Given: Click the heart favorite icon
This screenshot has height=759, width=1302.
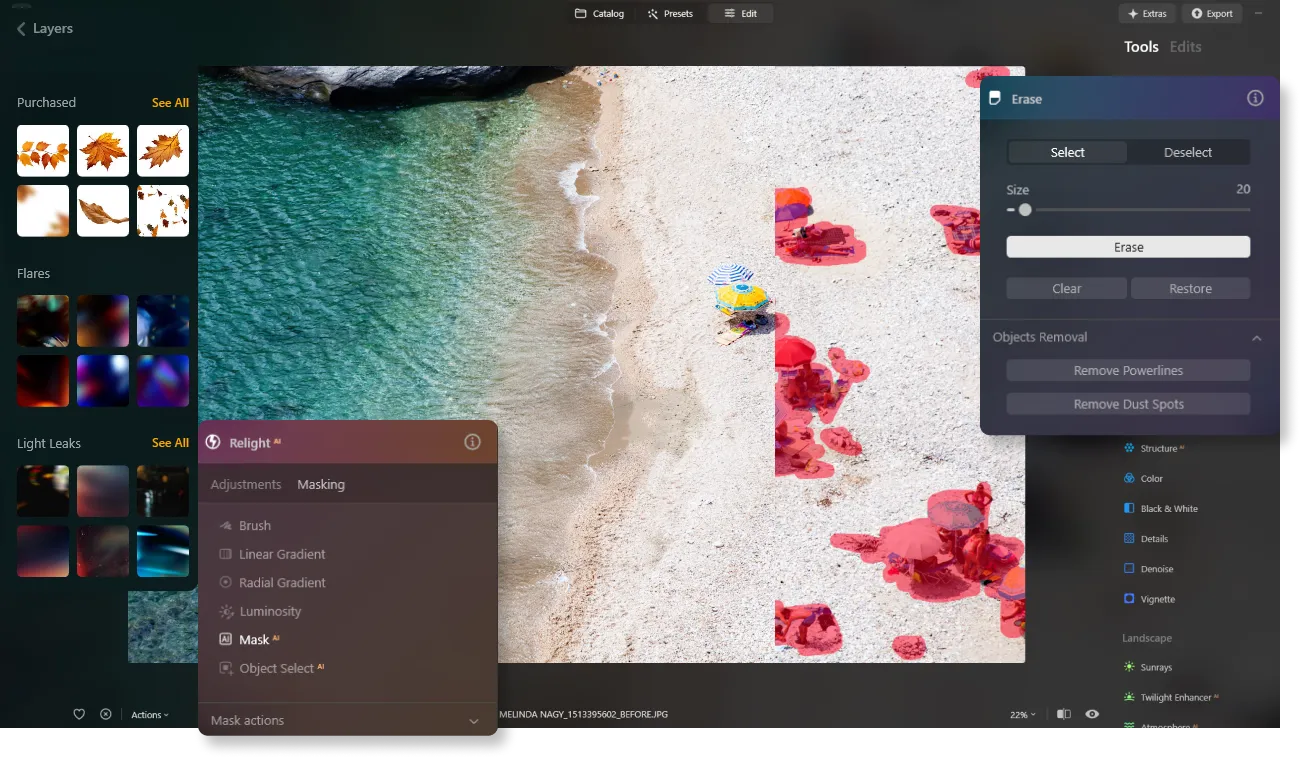Looking at the screenshot, I should [79, 714].
